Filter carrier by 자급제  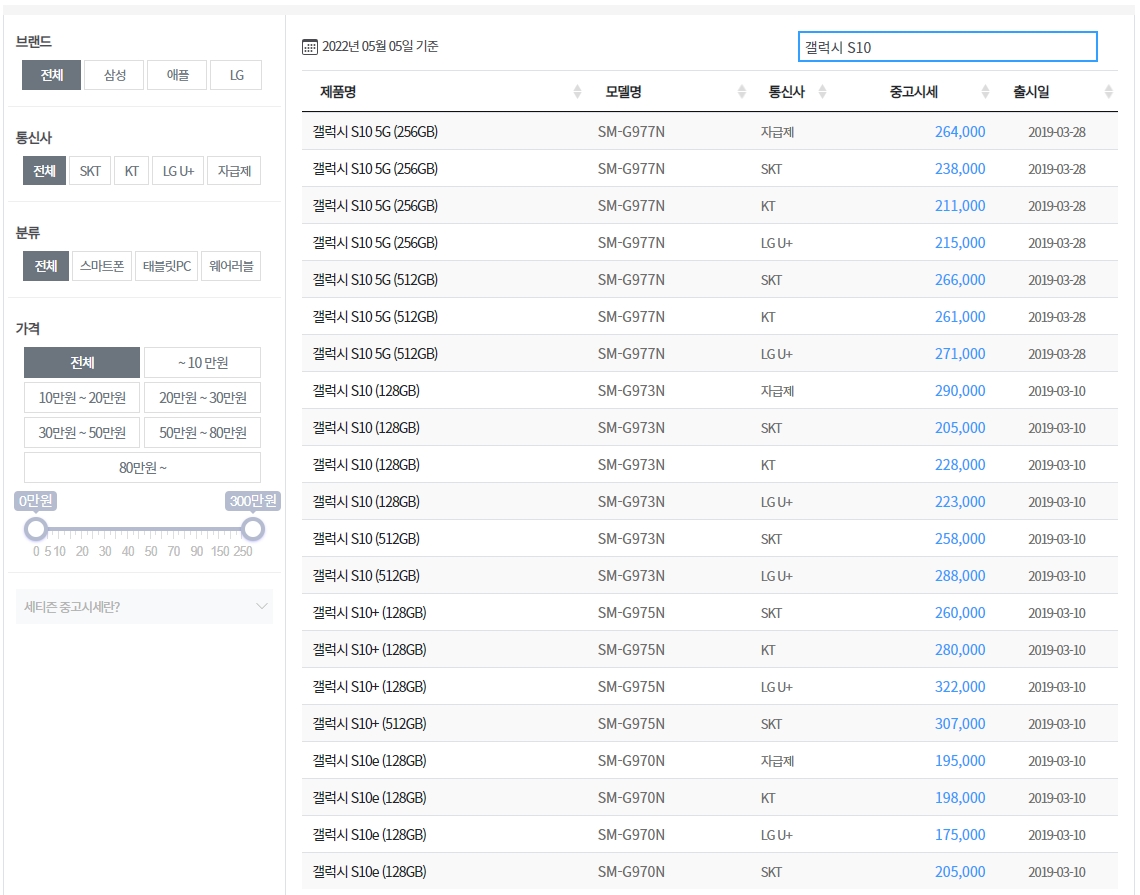tap(234, 171)
